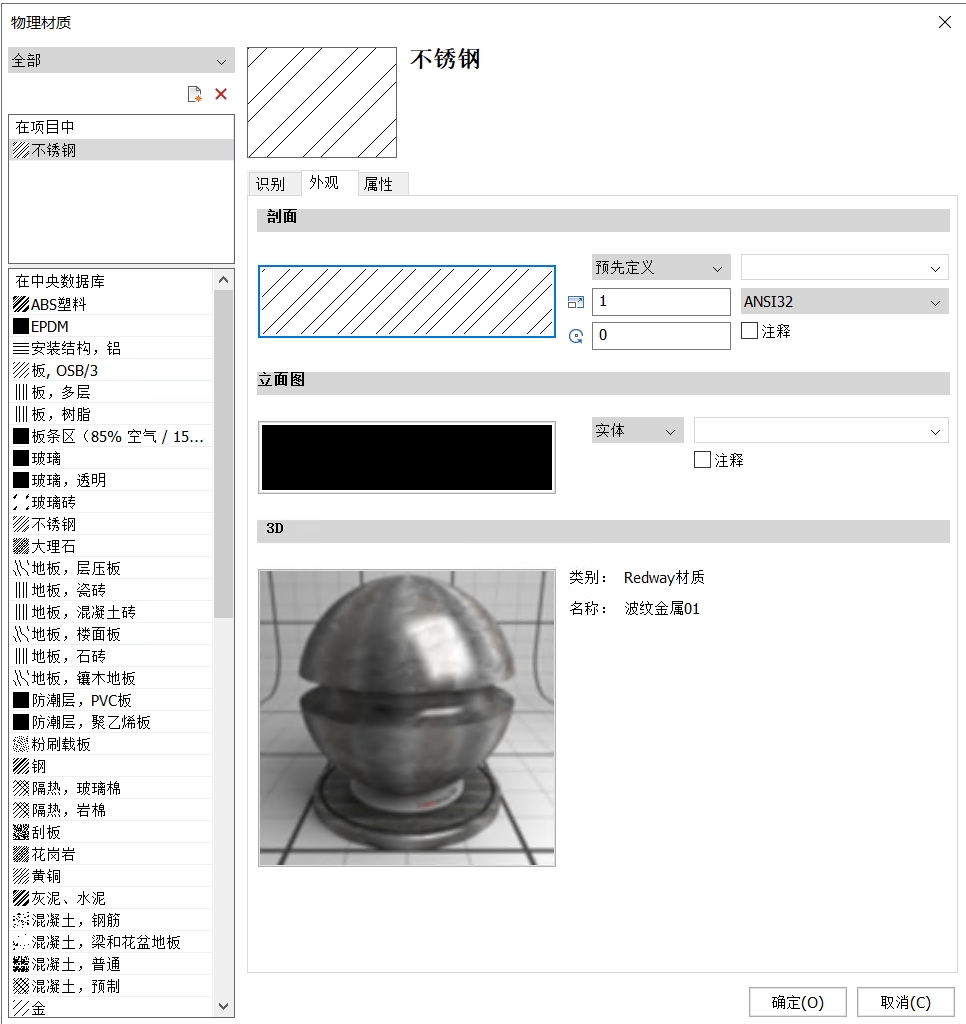Select 不锈钢 in the central database list
Viewport: 966px width, 1024px height.
tap(112, 524)
